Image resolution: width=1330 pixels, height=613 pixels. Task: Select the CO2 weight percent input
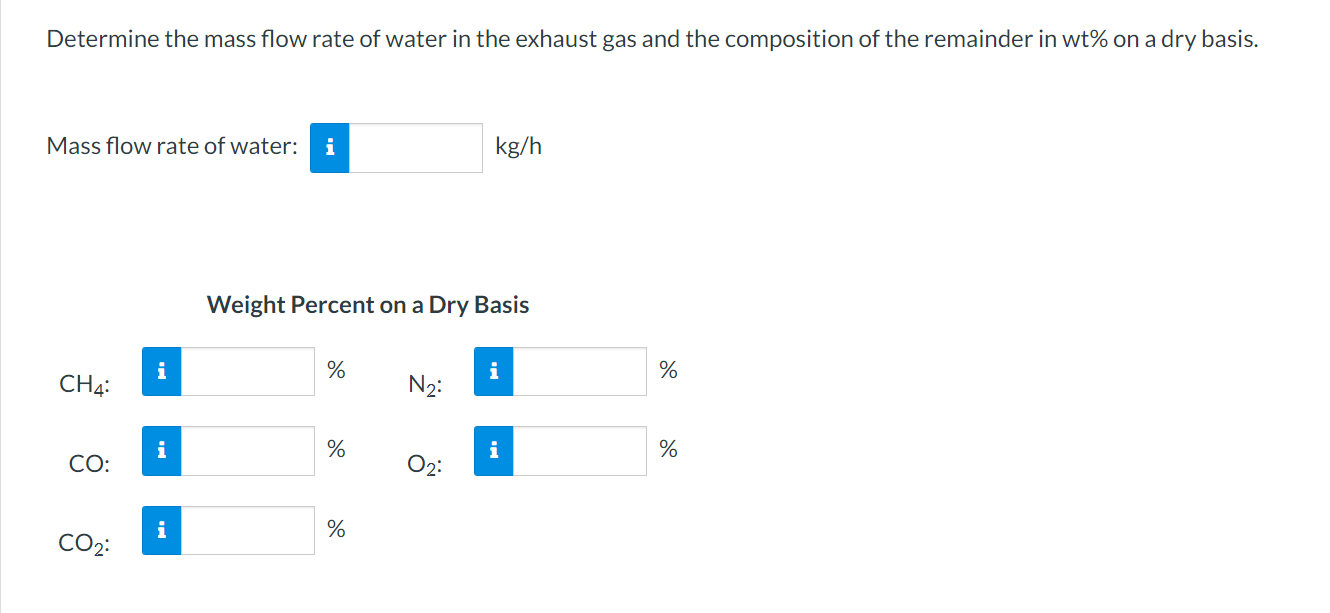click(x=247, y=530)
